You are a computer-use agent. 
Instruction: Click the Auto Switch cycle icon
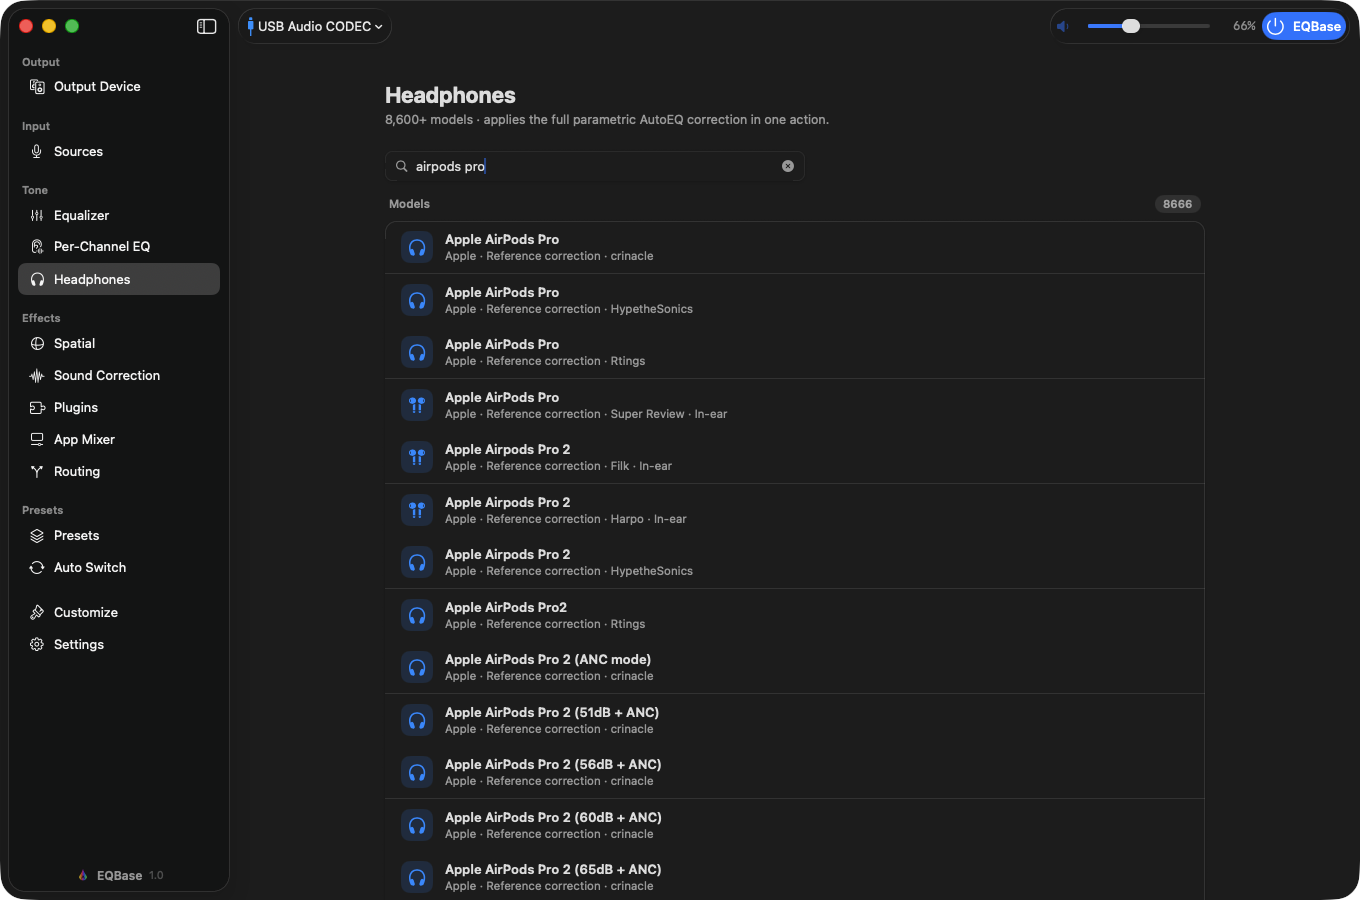point(37,568)
